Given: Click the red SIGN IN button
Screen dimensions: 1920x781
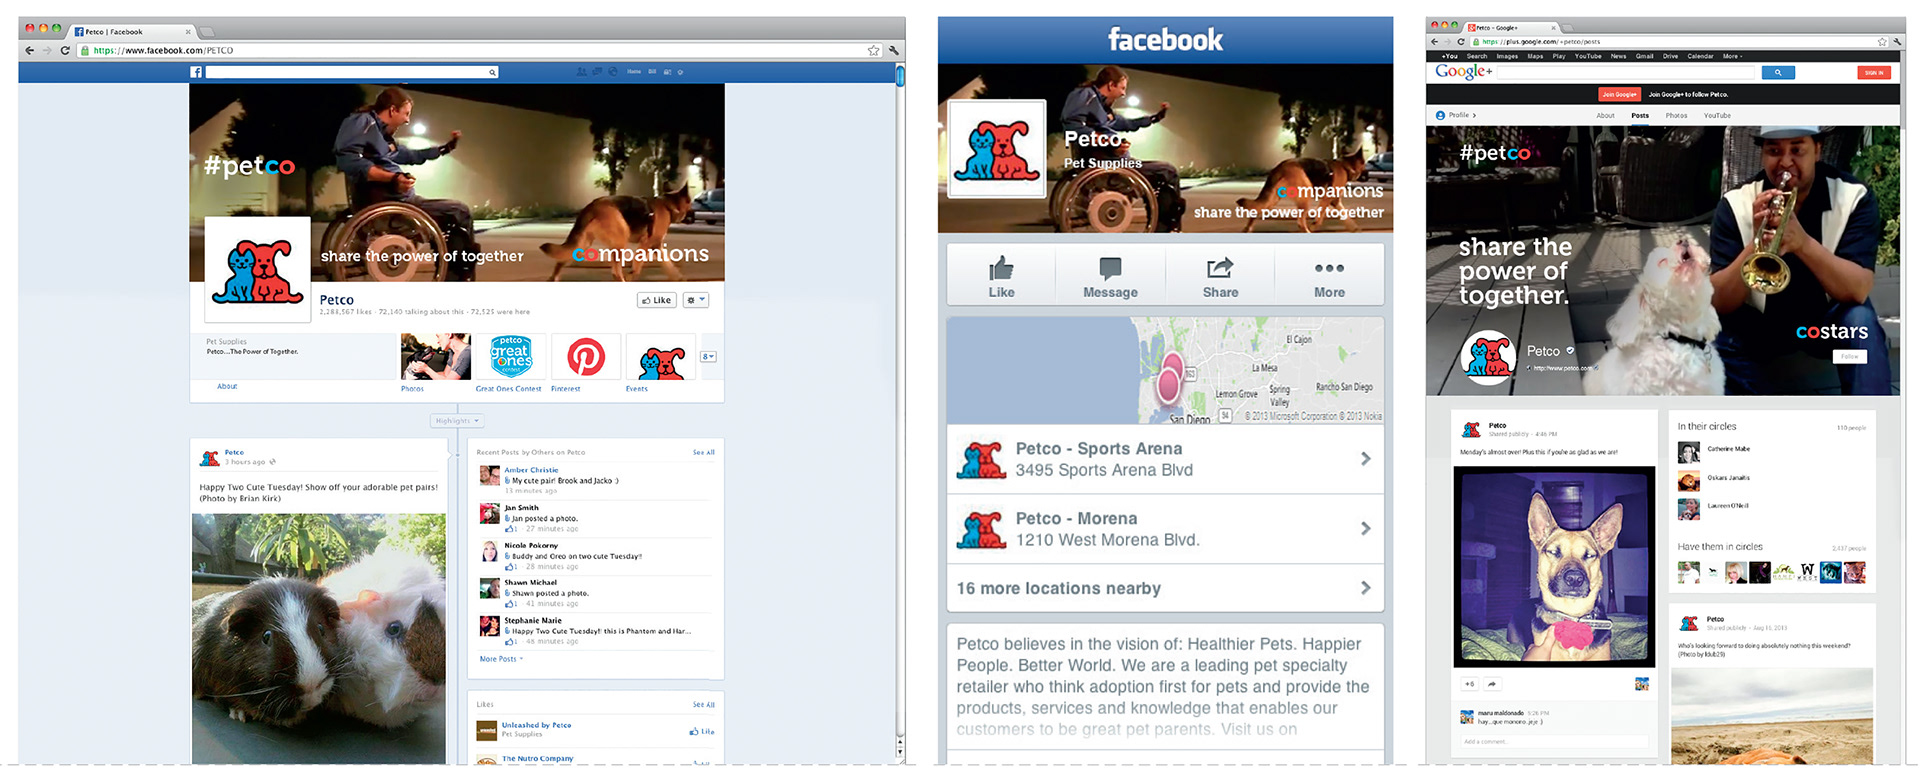Looking at the screenshot, I should click(1874, 72).
